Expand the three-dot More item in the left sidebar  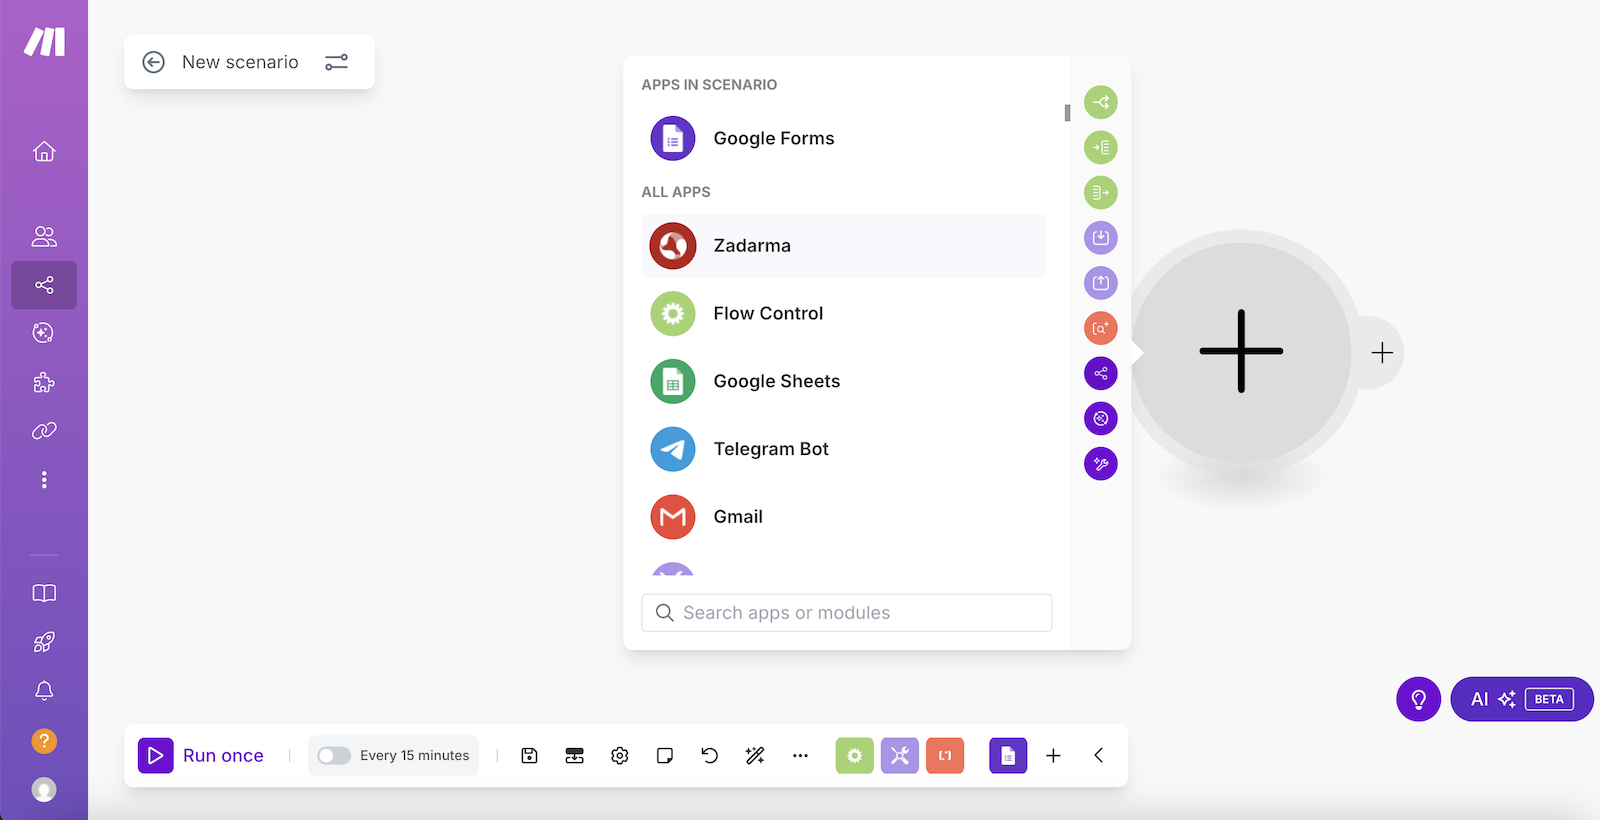coord(44,480)
